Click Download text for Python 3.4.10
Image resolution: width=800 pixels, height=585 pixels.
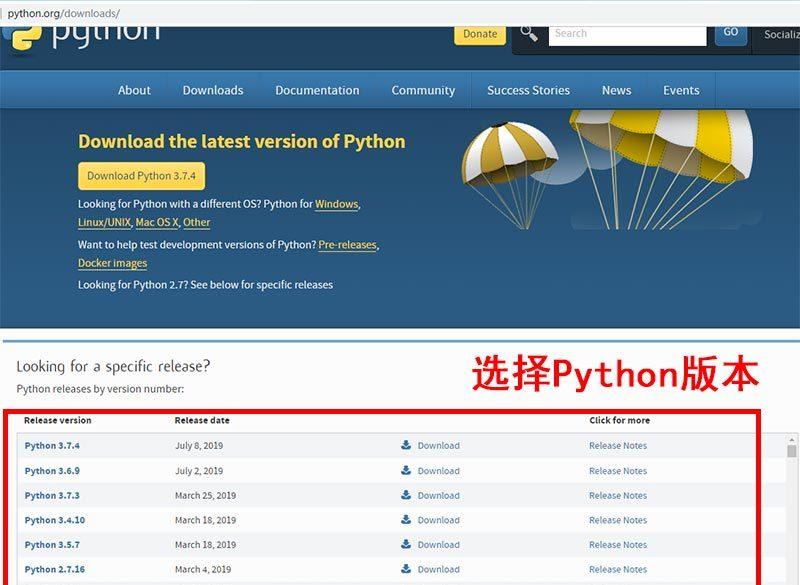click(438, 520)
